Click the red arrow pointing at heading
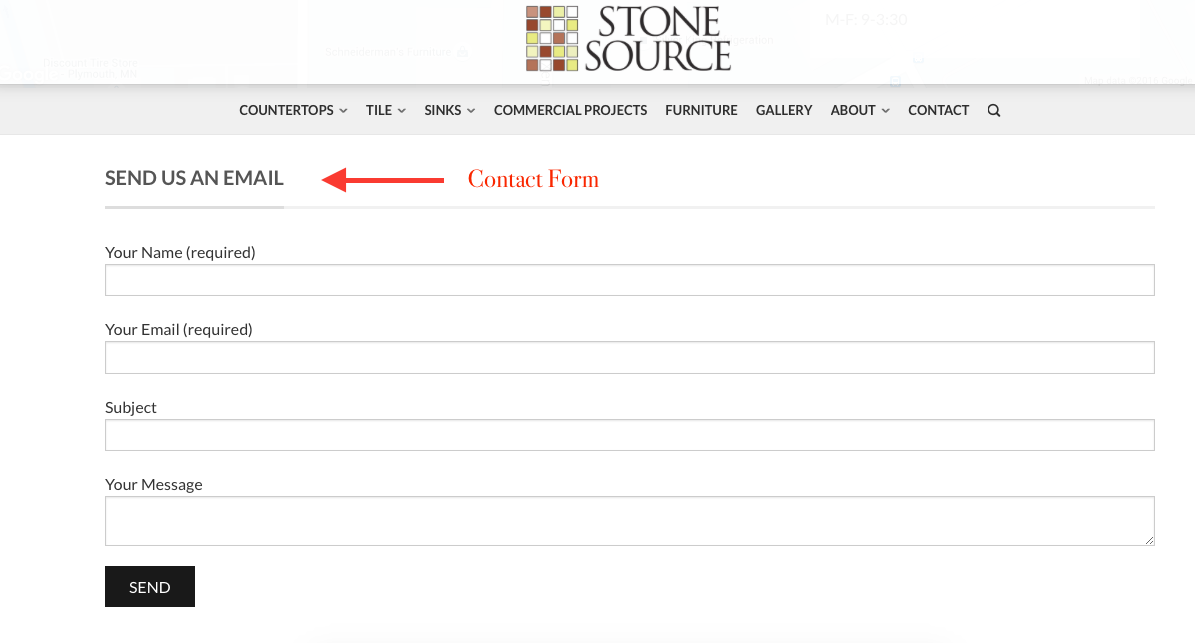 383,180
